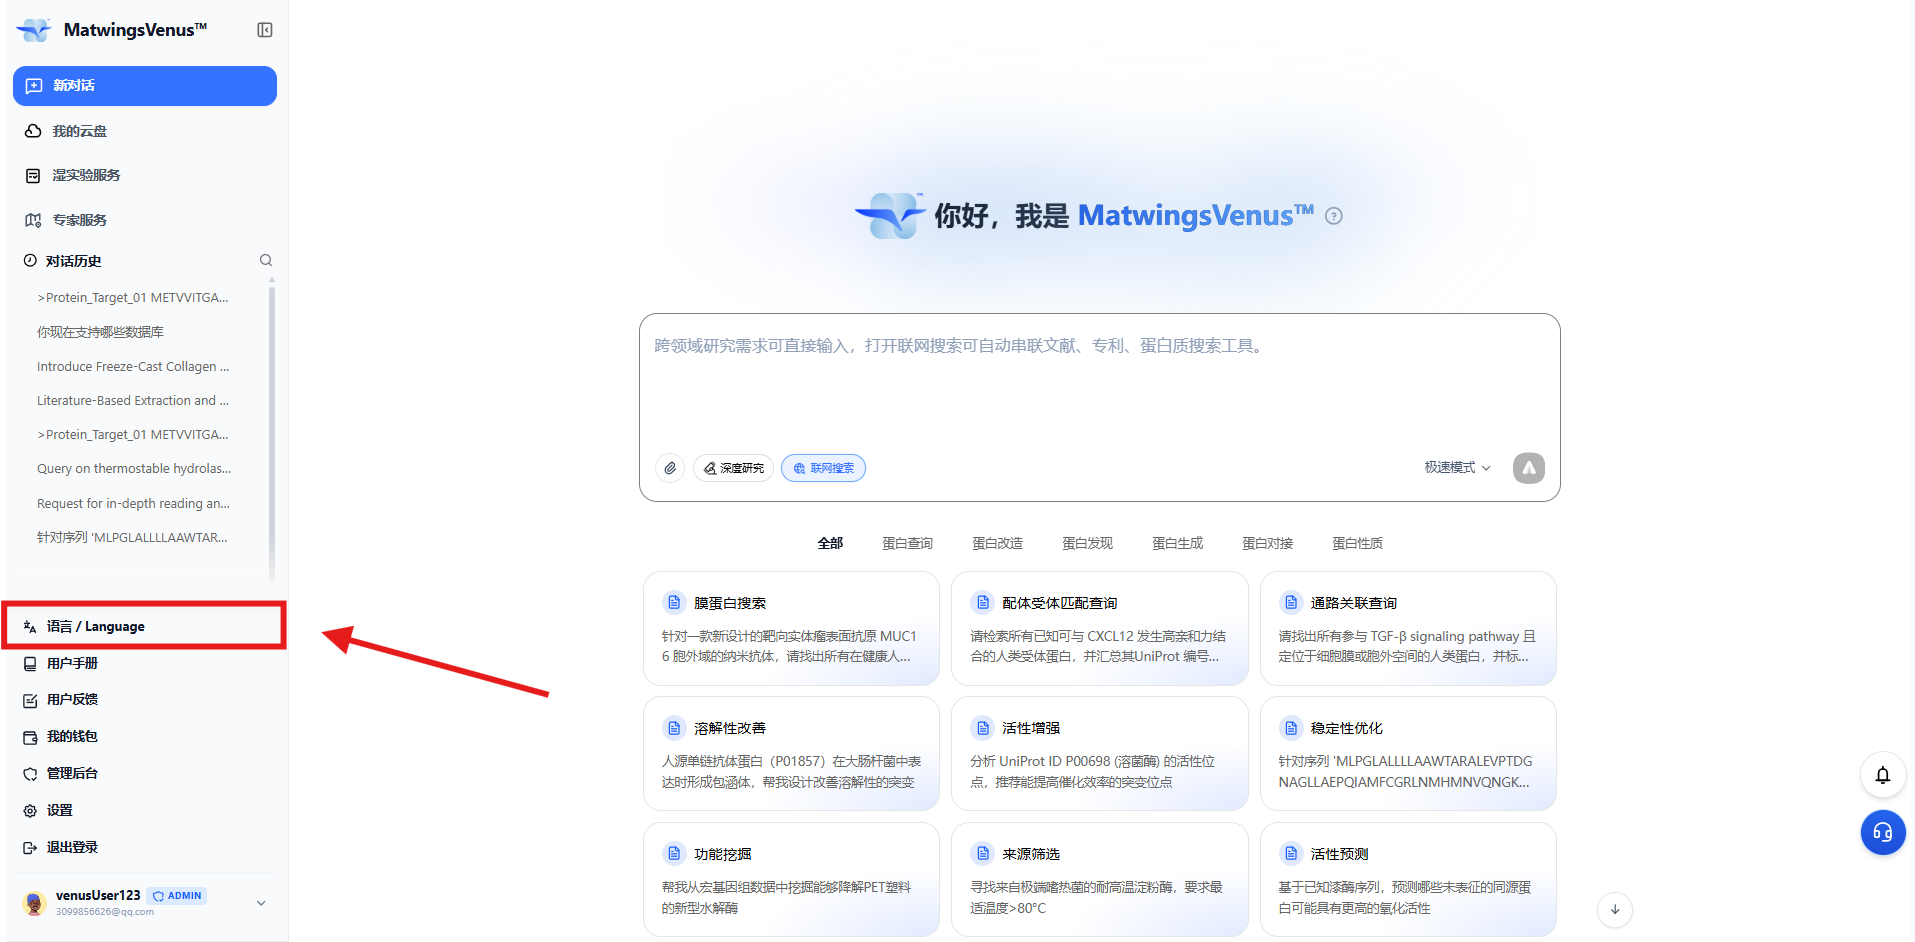Open the 来源筛选 example card
The width and height of the screenshot is (1915, 942).
[x=1099, y=879]
